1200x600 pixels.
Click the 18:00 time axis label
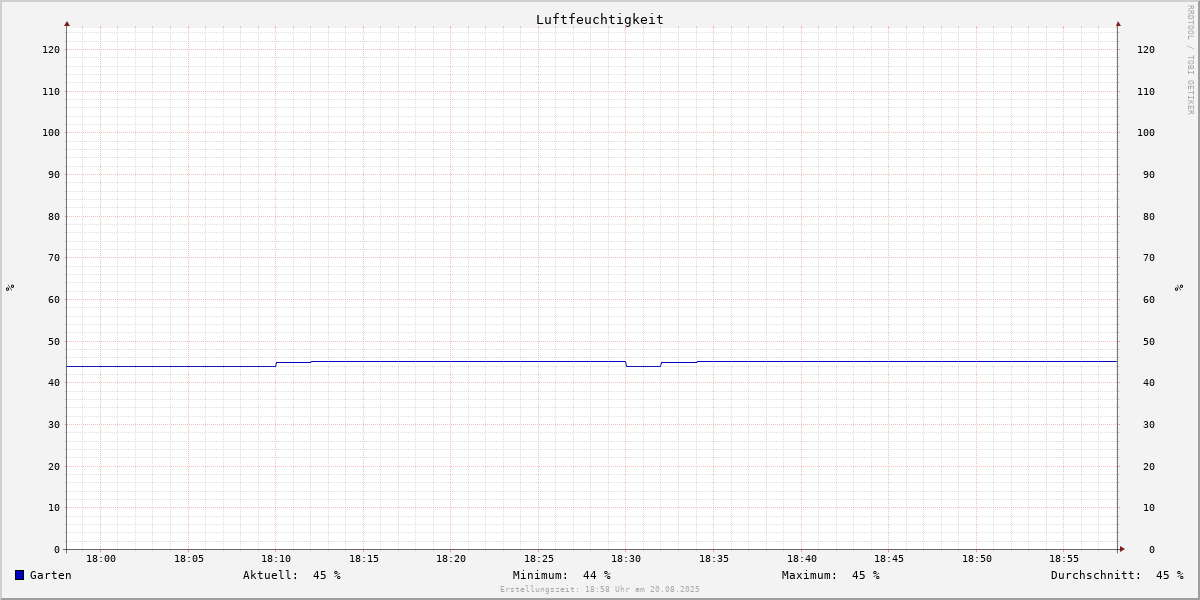coord(101,559)
